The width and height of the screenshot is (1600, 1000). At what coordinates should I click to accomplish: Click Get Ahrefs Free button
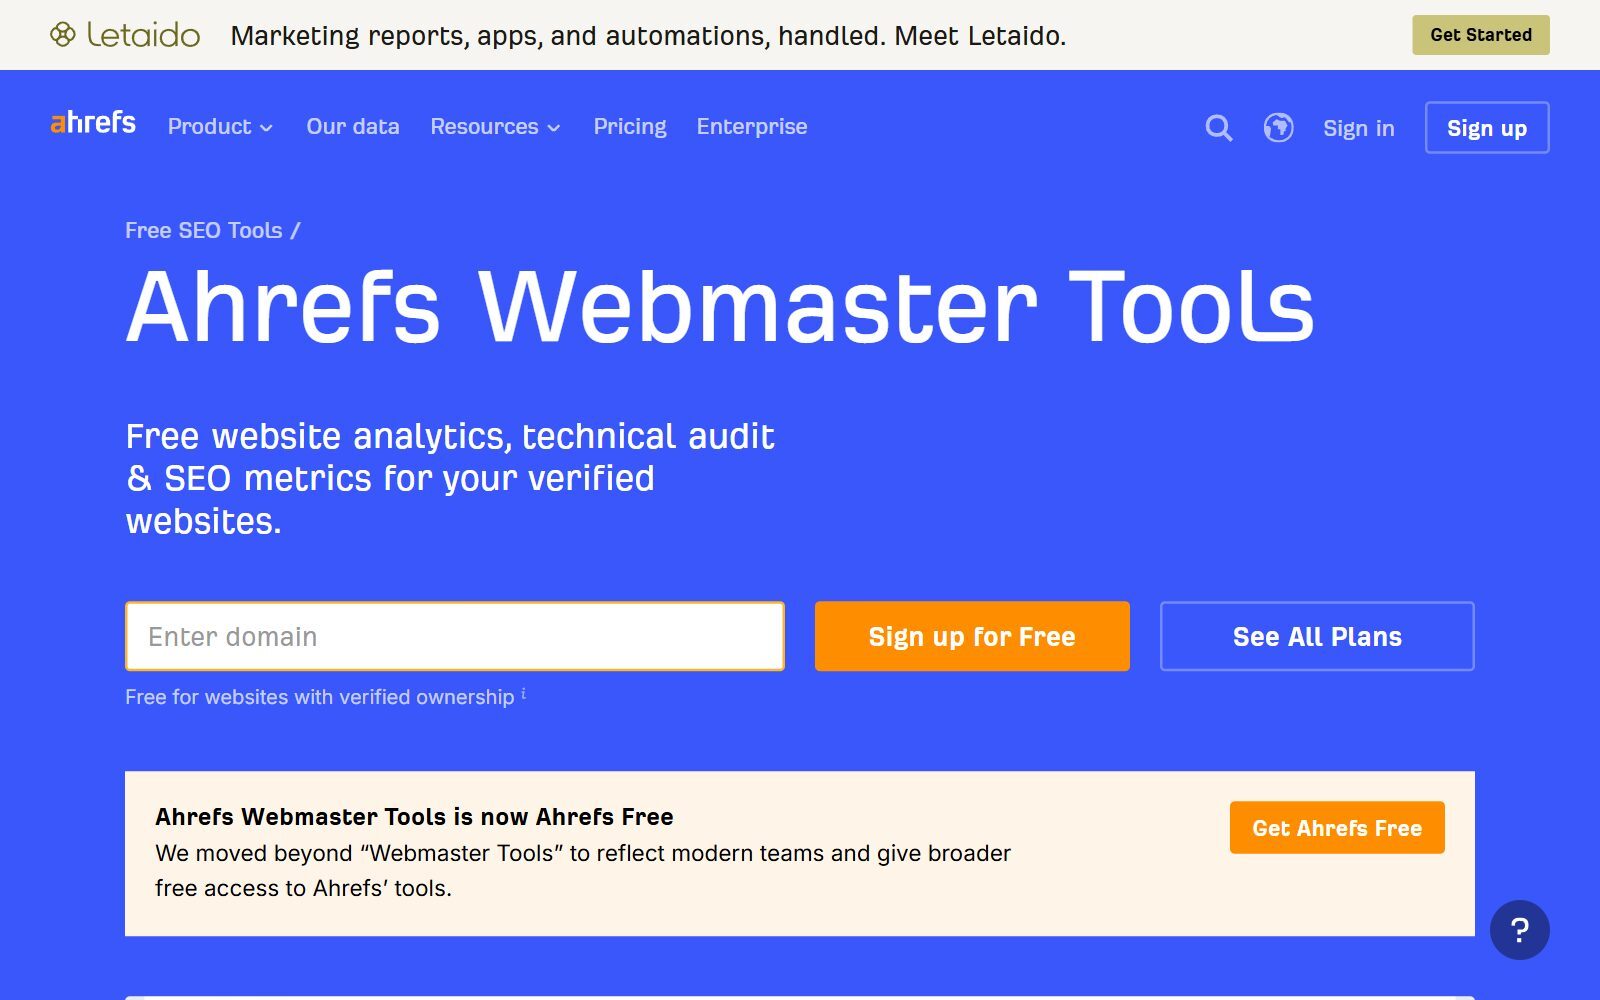pyautogui.click(x=1337, y=828)
